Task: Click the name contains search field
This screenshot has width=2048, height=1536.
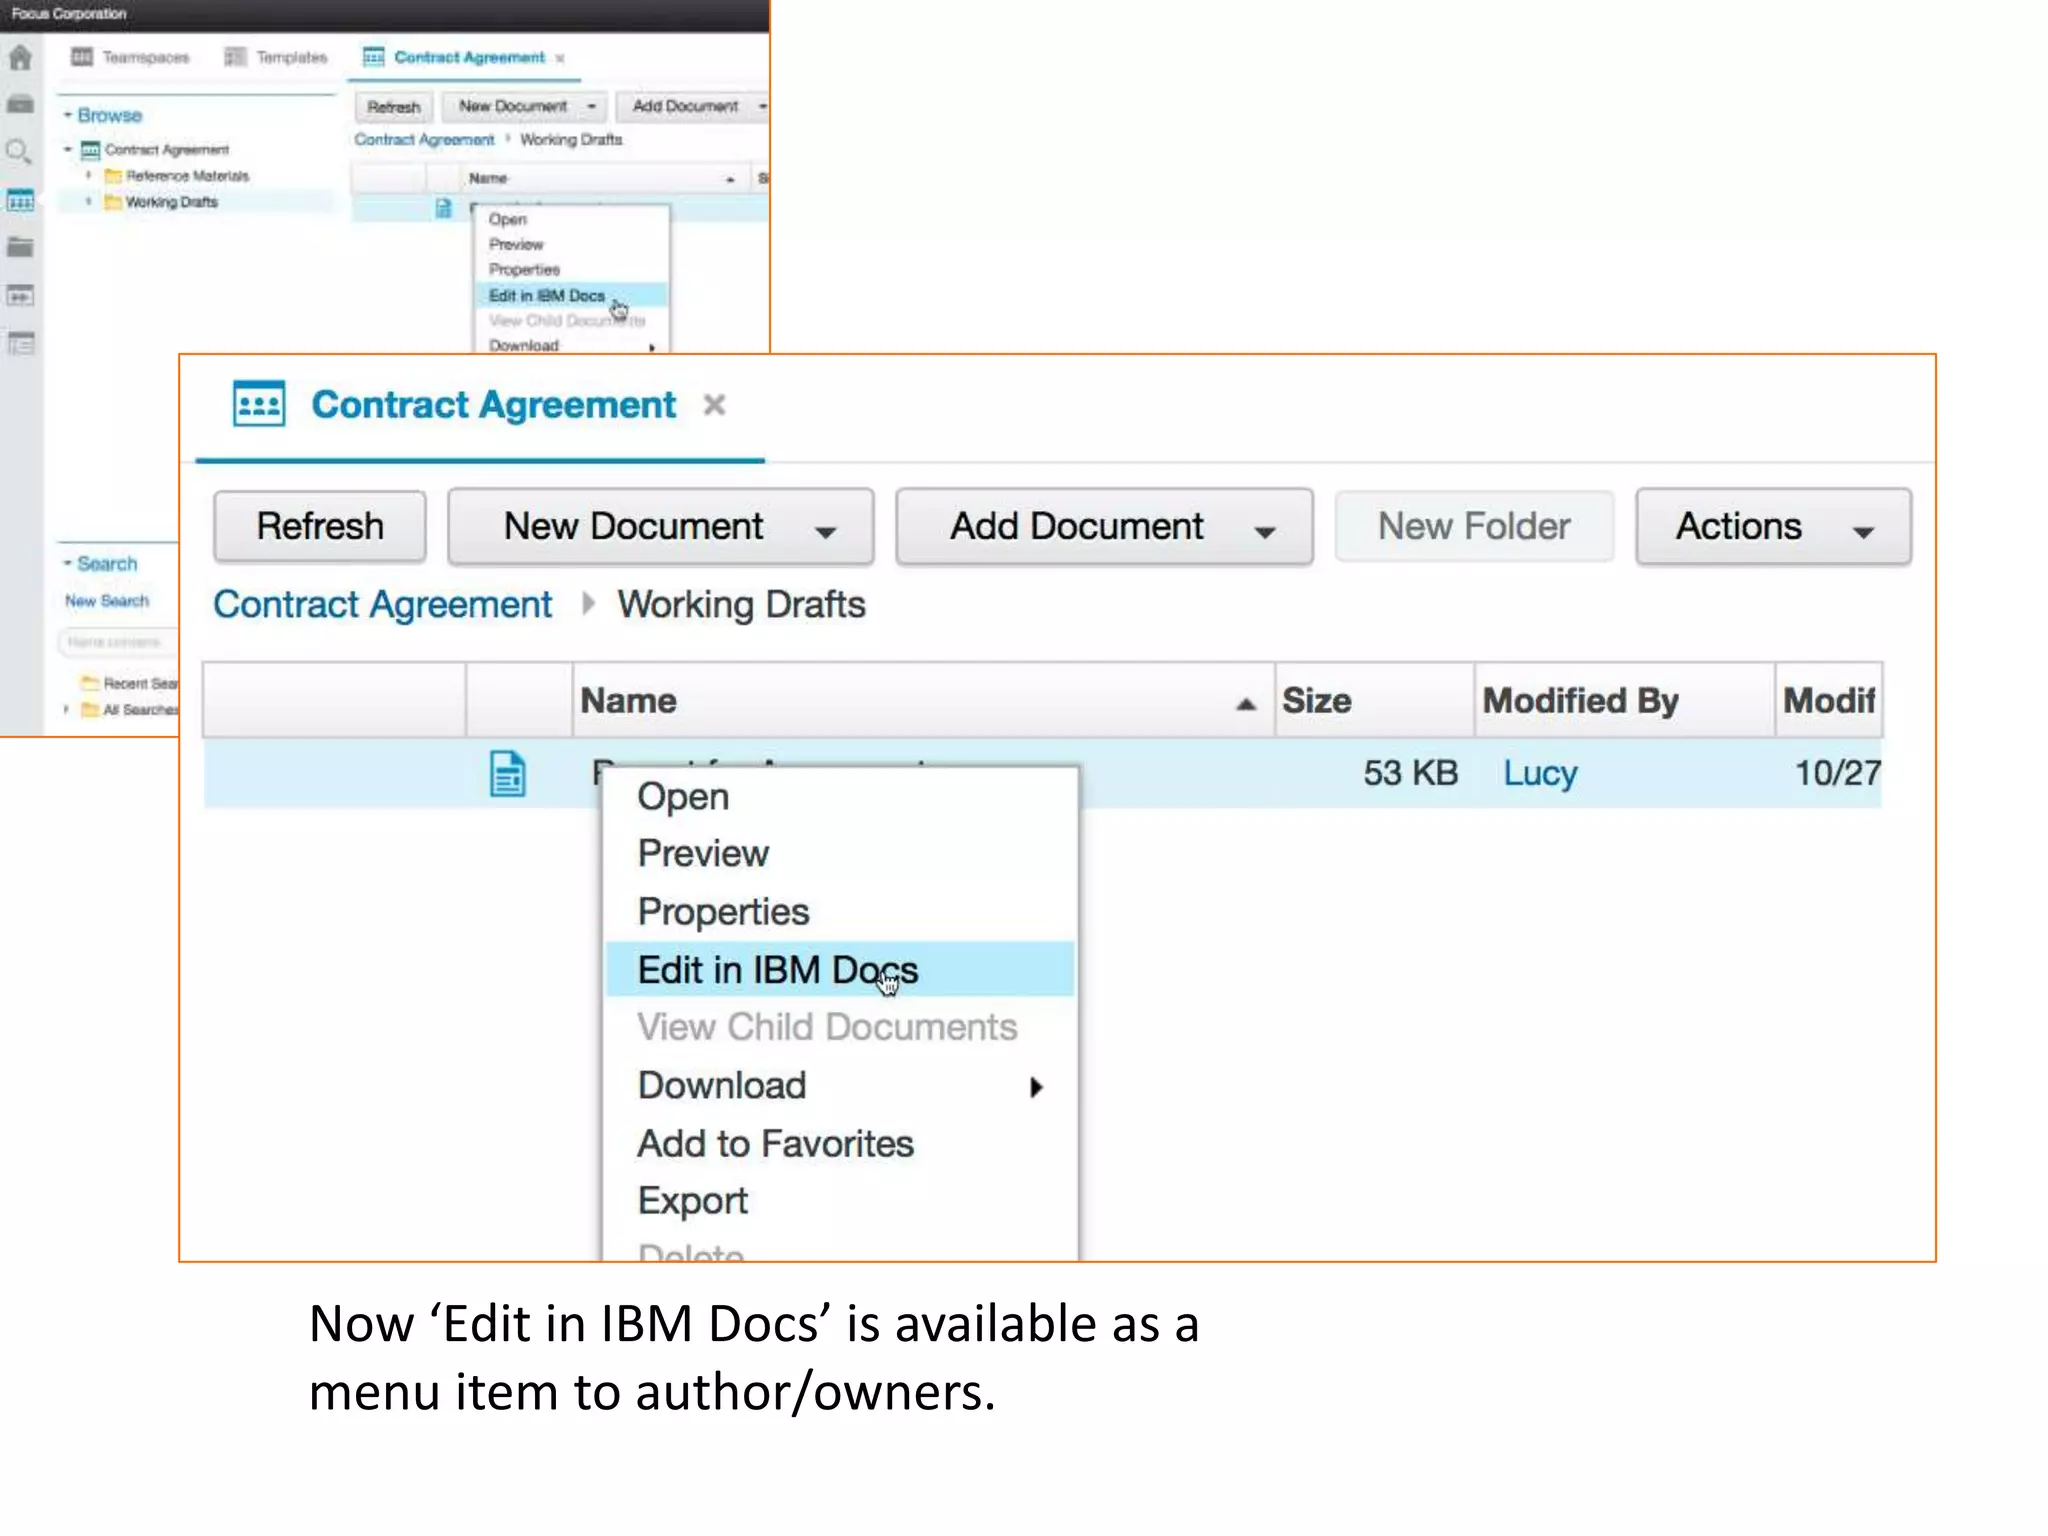Action: (x=118, y=642)
